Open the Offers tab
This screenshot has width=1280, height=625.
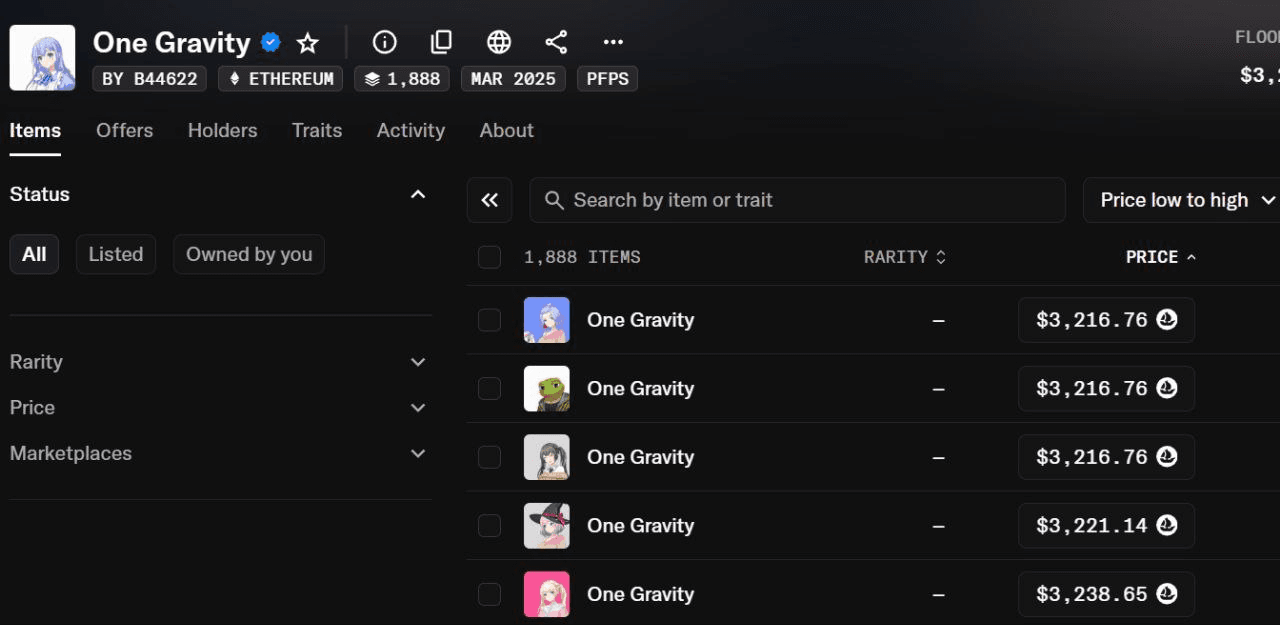[125, 131]
